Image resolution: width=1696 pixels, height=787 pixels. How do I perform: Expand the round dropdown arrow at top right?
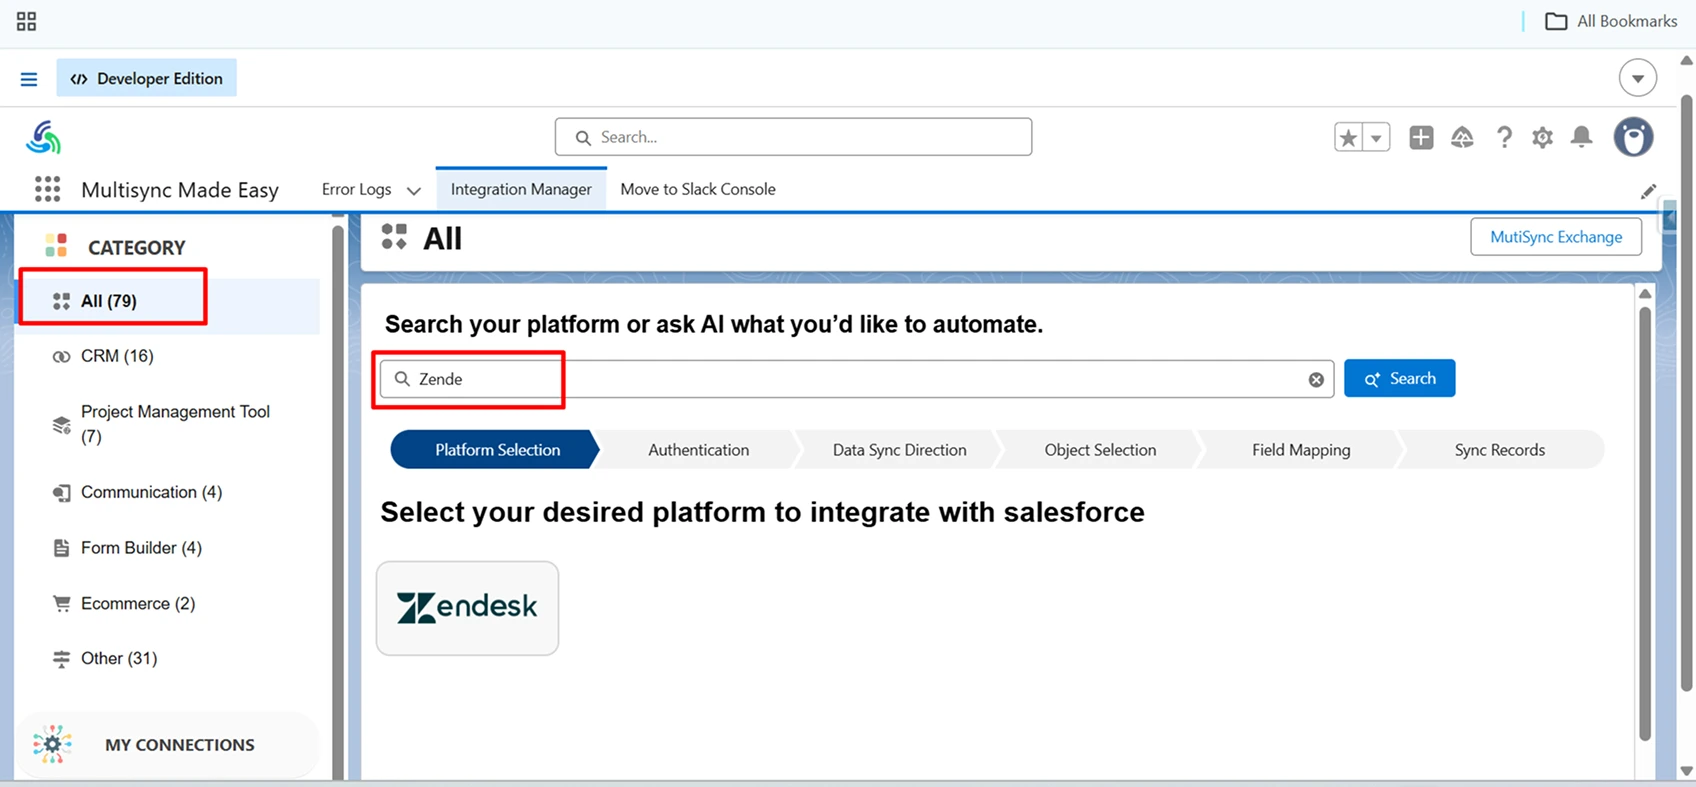[1638, 78]
